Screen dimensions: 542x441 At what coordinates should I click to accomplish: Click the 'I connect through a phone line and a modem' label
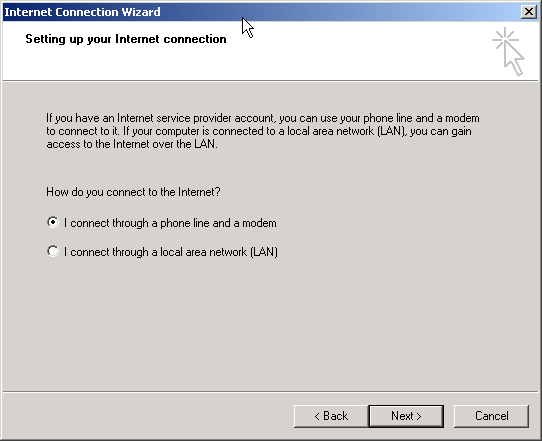(170, 223)
